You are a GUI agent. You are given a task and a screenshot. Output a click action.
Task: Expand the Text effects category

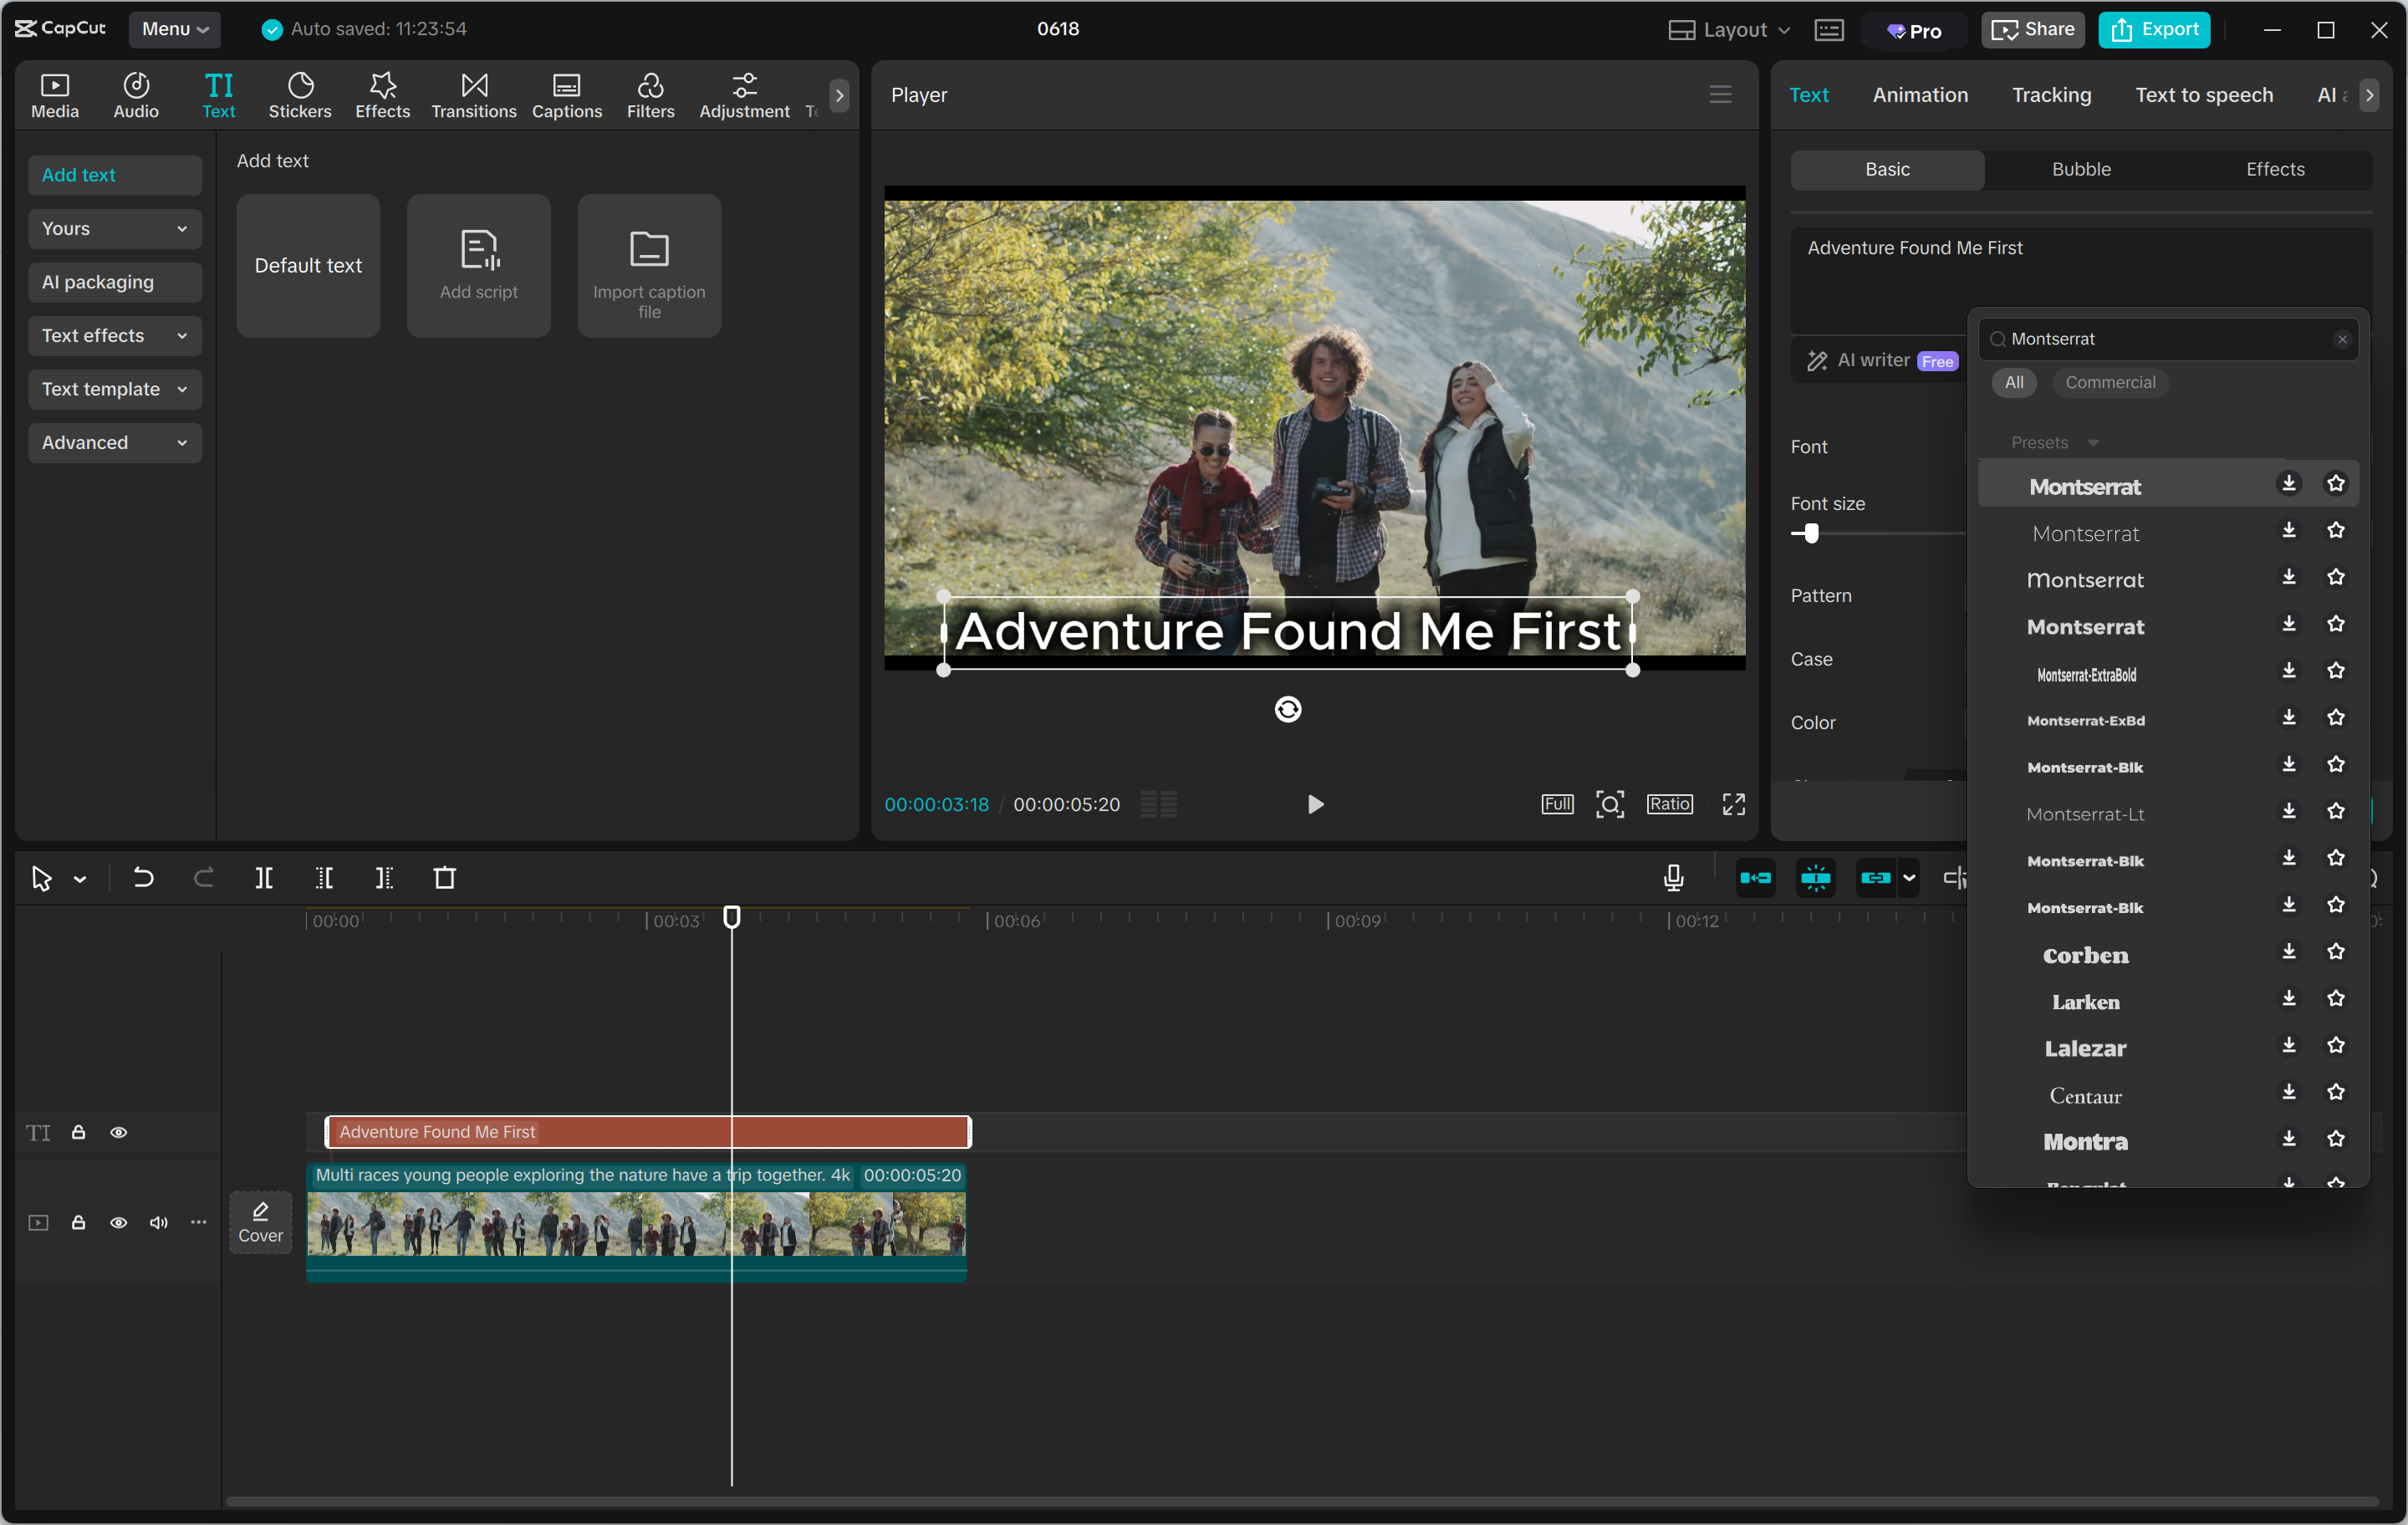[x=114, y=336]
